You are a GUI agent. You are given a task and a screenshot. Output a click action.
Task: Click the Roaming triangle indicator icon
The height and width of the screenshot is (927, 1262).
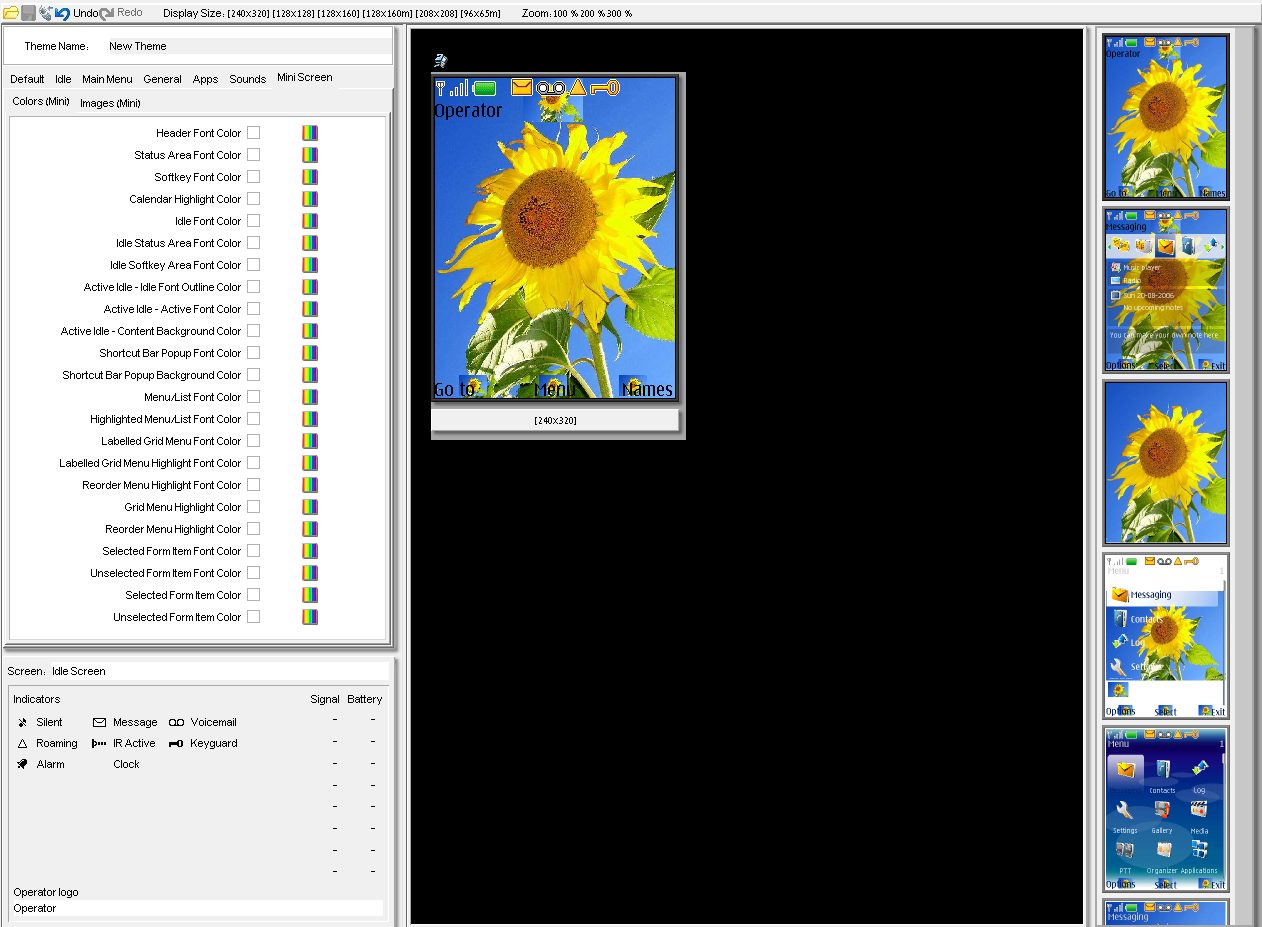pos(23,743)
